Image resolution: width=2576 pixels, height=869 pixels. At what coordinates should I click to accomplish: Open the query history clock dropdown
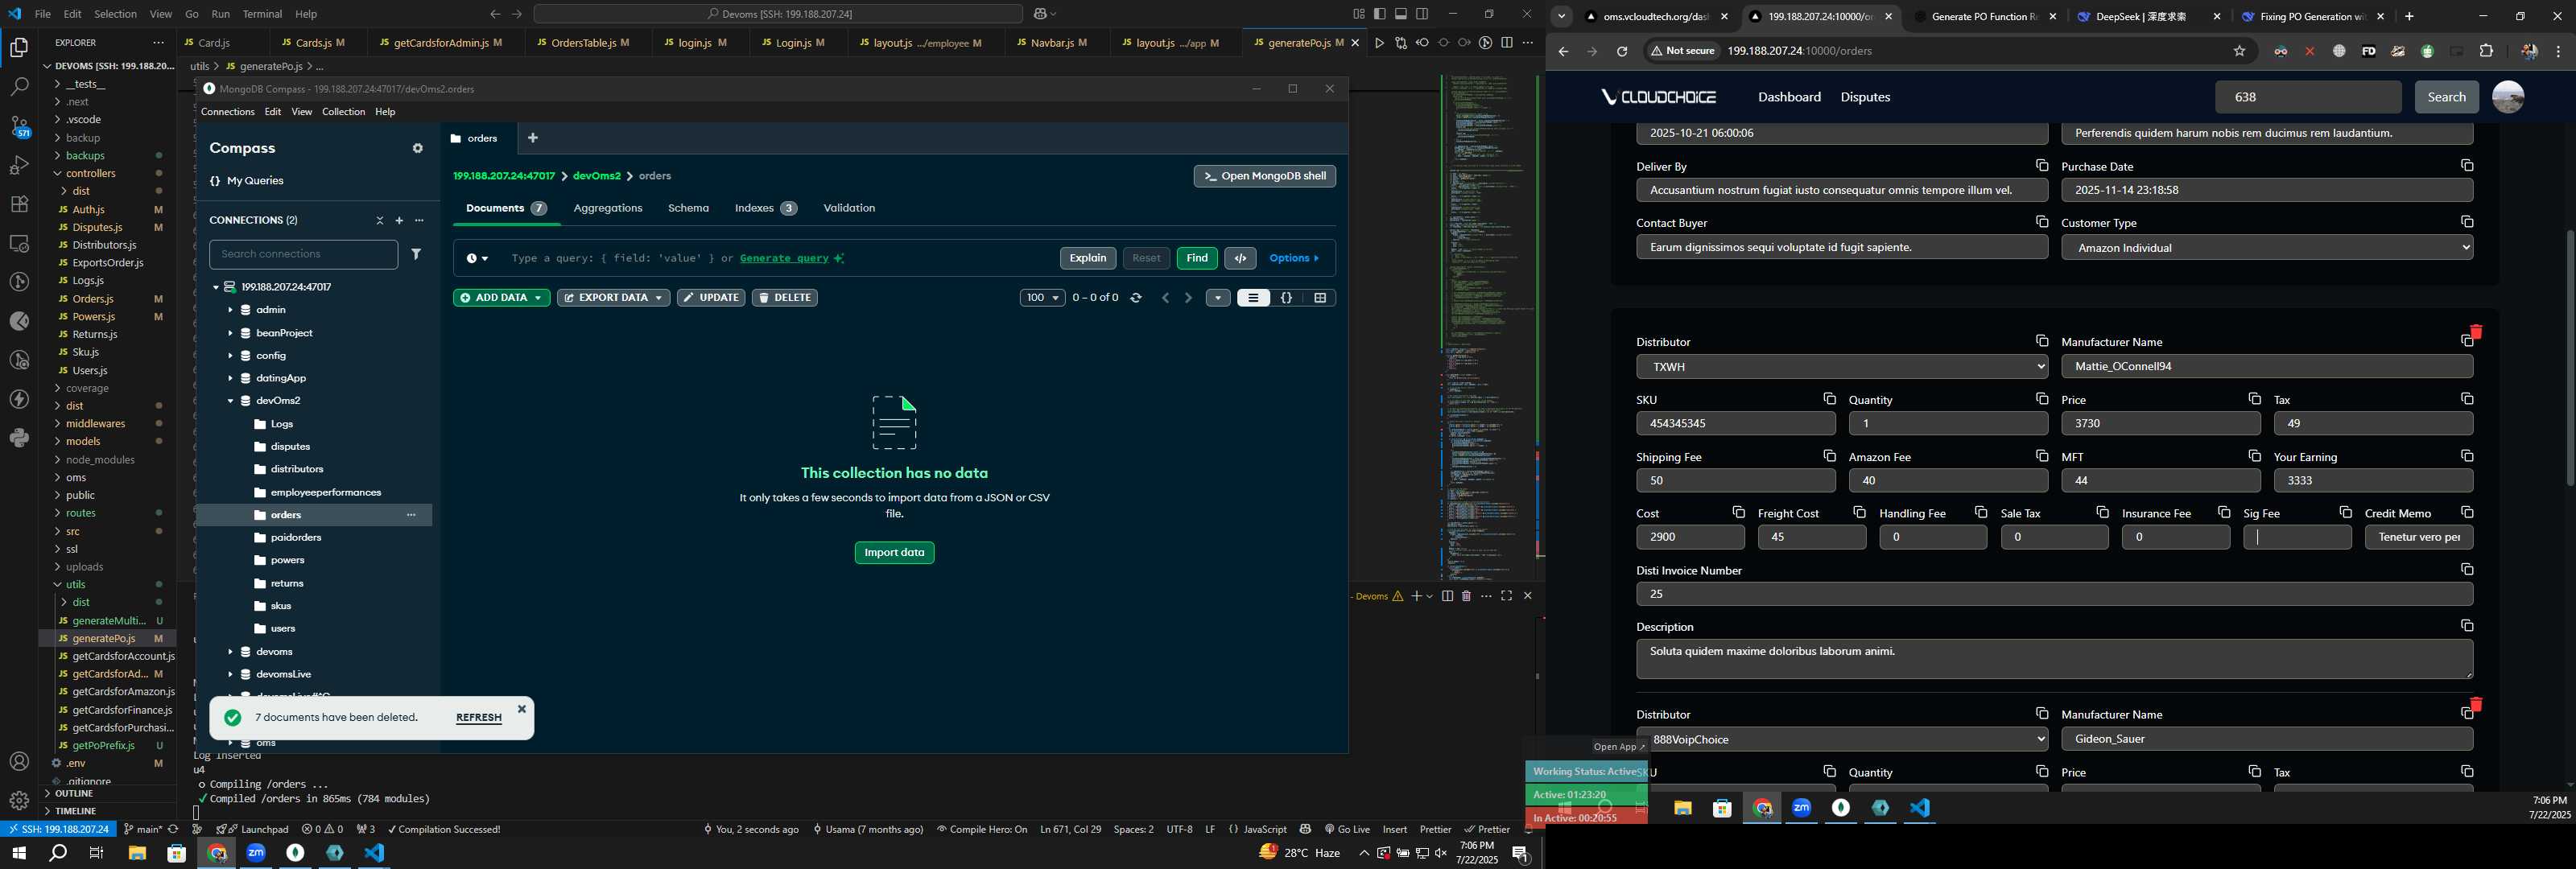477,258
